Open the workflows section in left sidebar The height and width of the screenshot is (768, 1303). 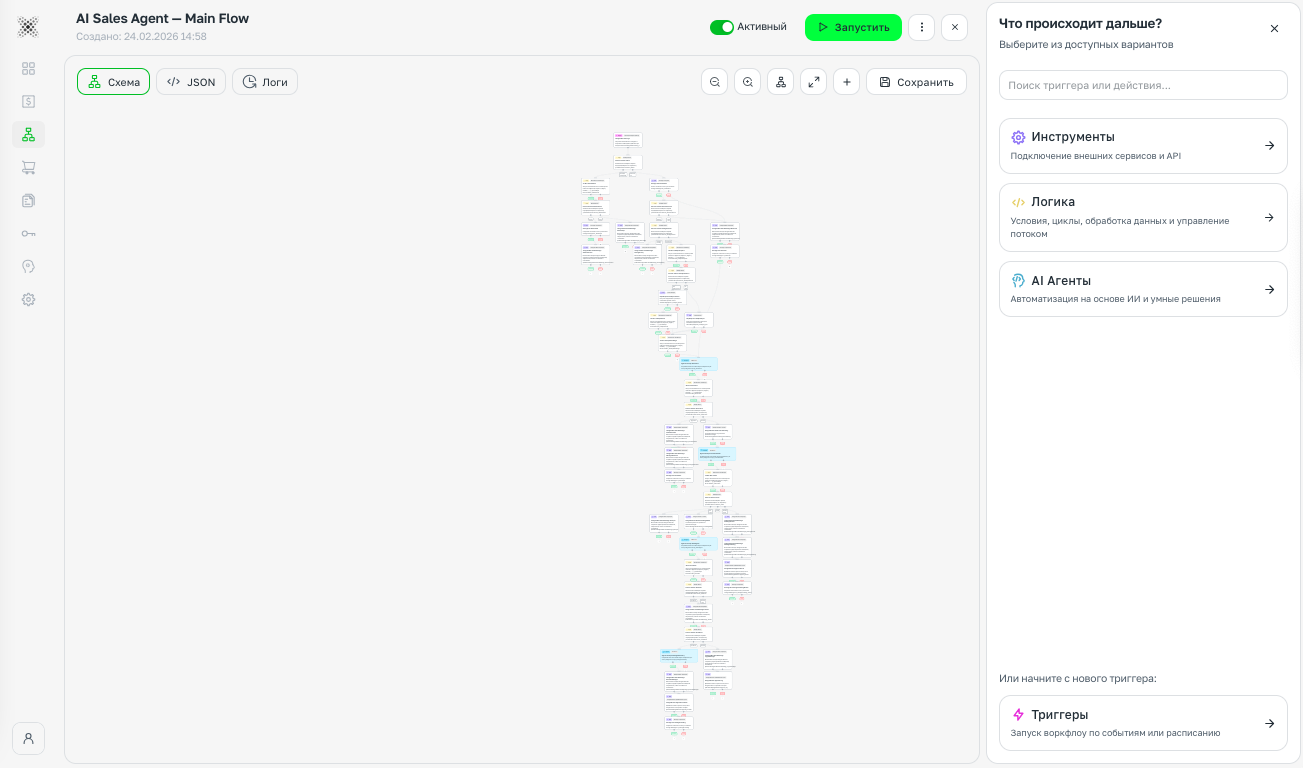(x=28, y=134)
